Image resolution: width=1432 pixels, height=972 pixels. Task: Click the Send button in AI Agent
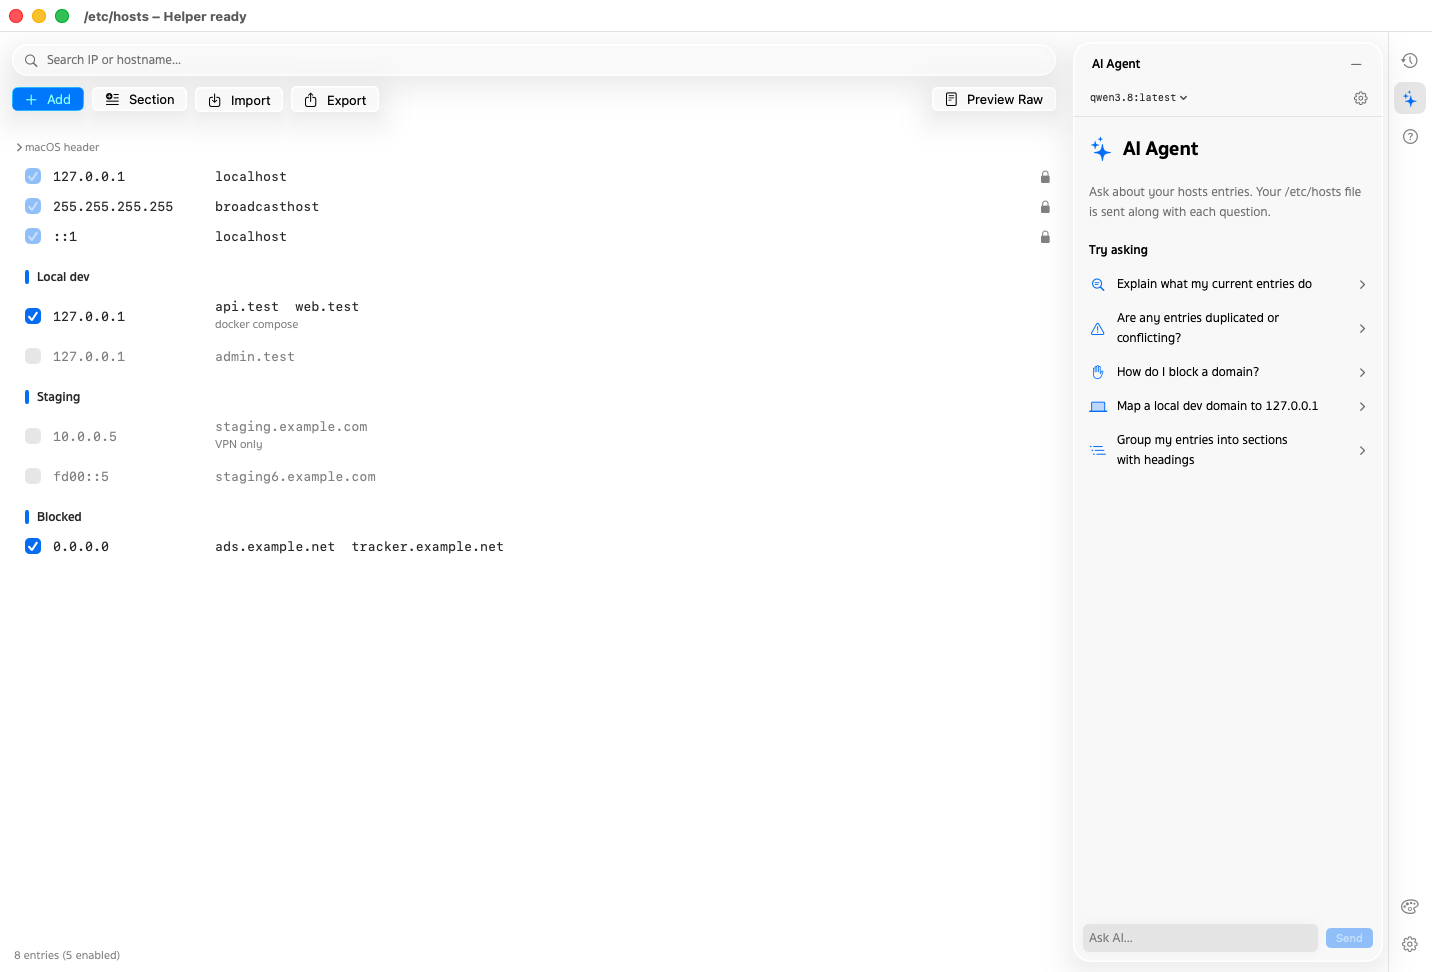click(1349, 938)
